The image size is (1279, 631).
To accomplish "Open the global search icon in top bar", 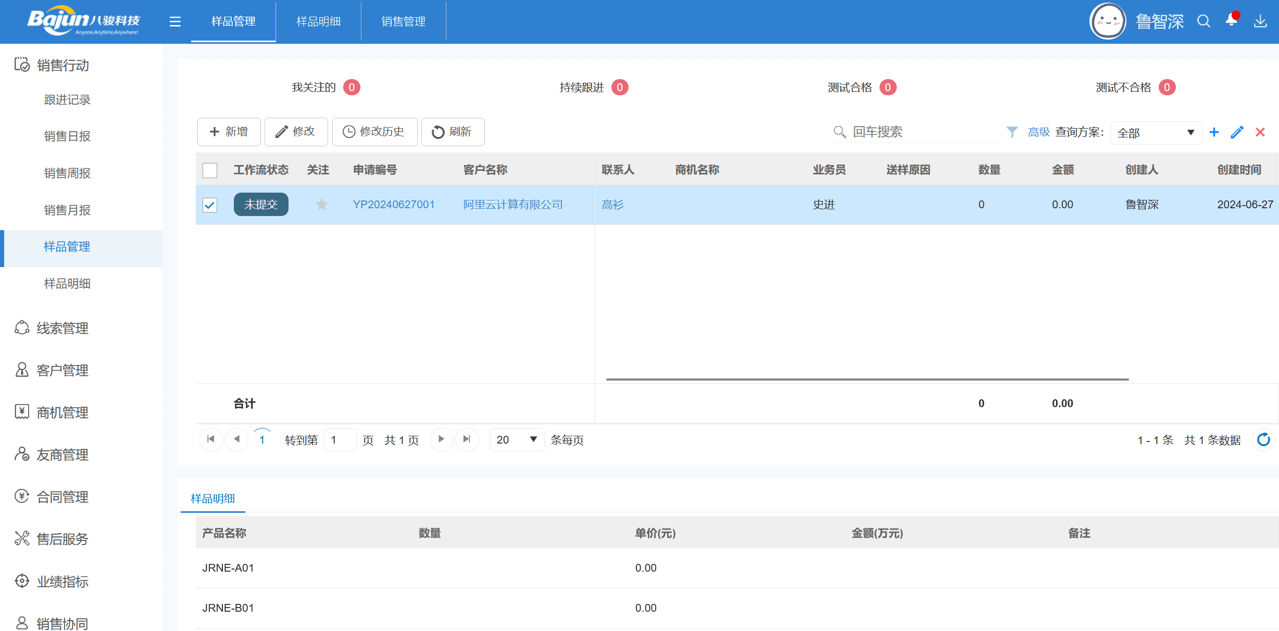I will pos(1203,20).
